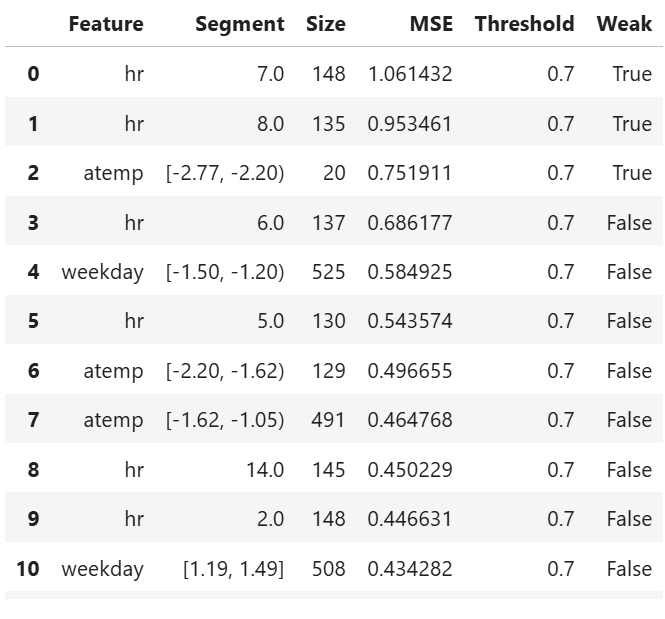
Task: Click the atemp cell in row 2
Action: tap(113, 173)
